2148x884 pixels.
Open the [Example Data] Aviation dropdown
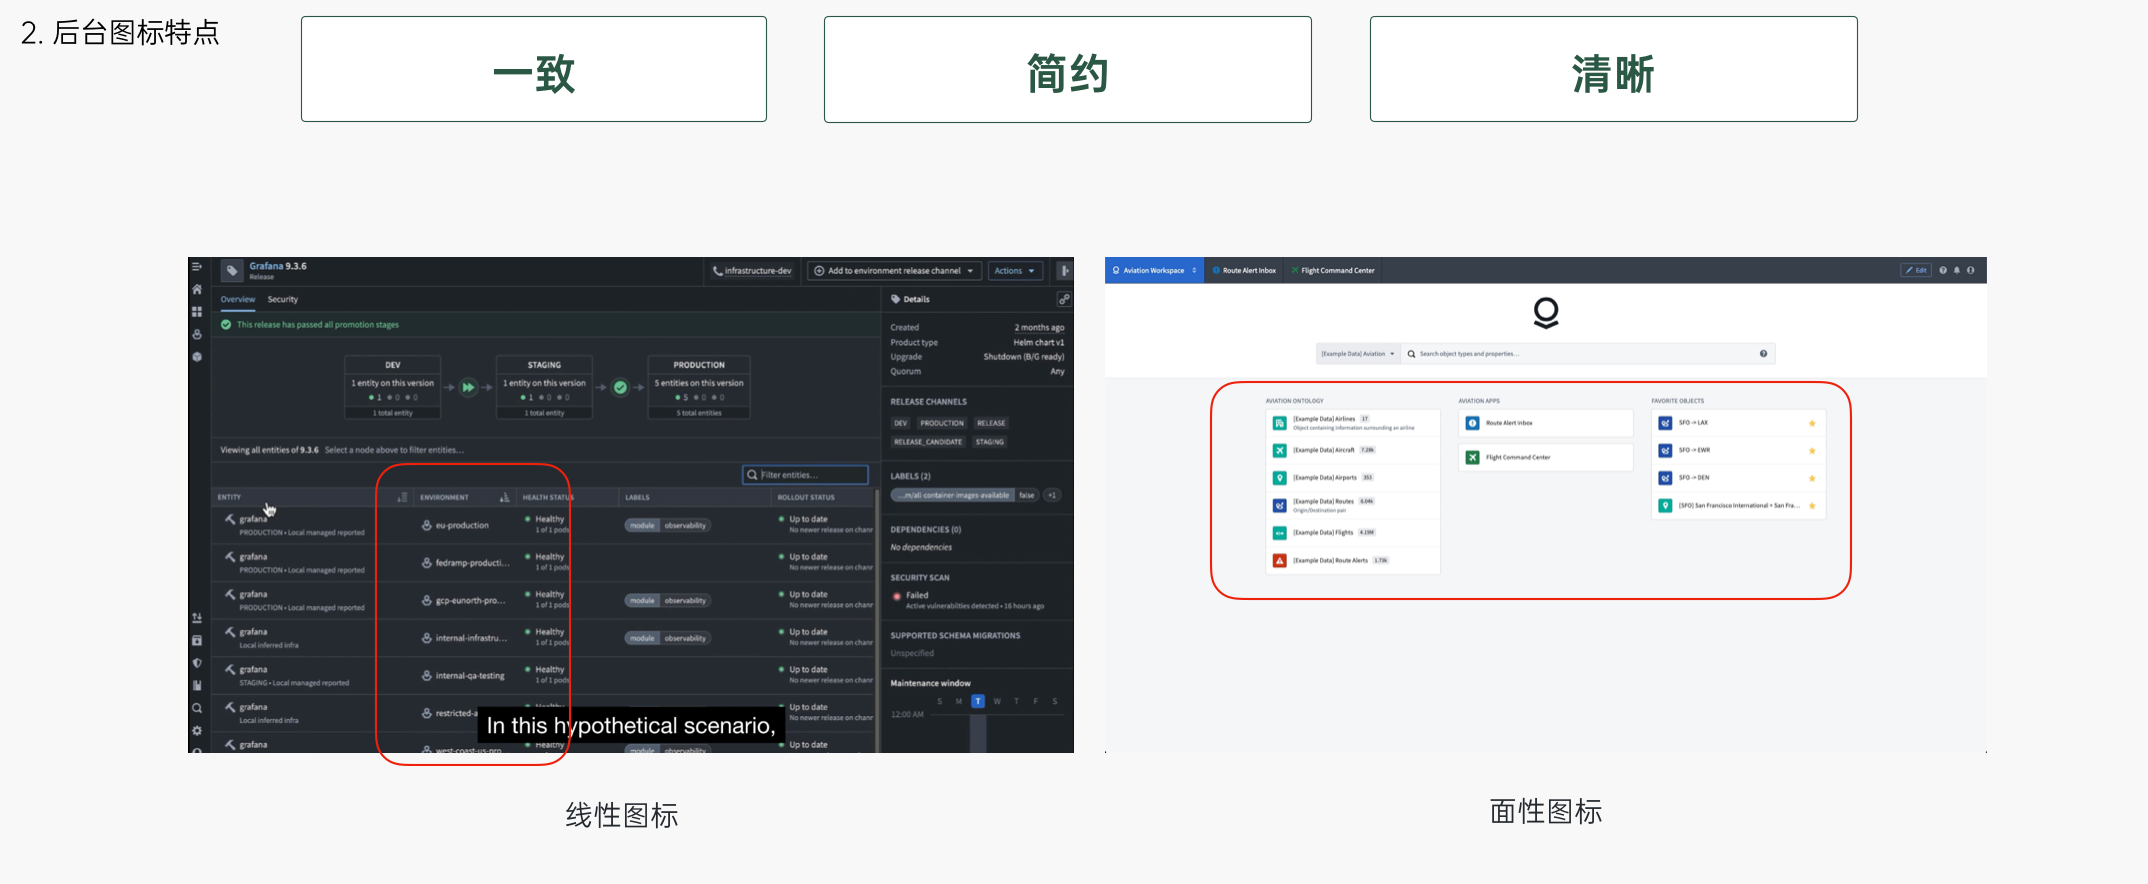[x=1358, y=354]
